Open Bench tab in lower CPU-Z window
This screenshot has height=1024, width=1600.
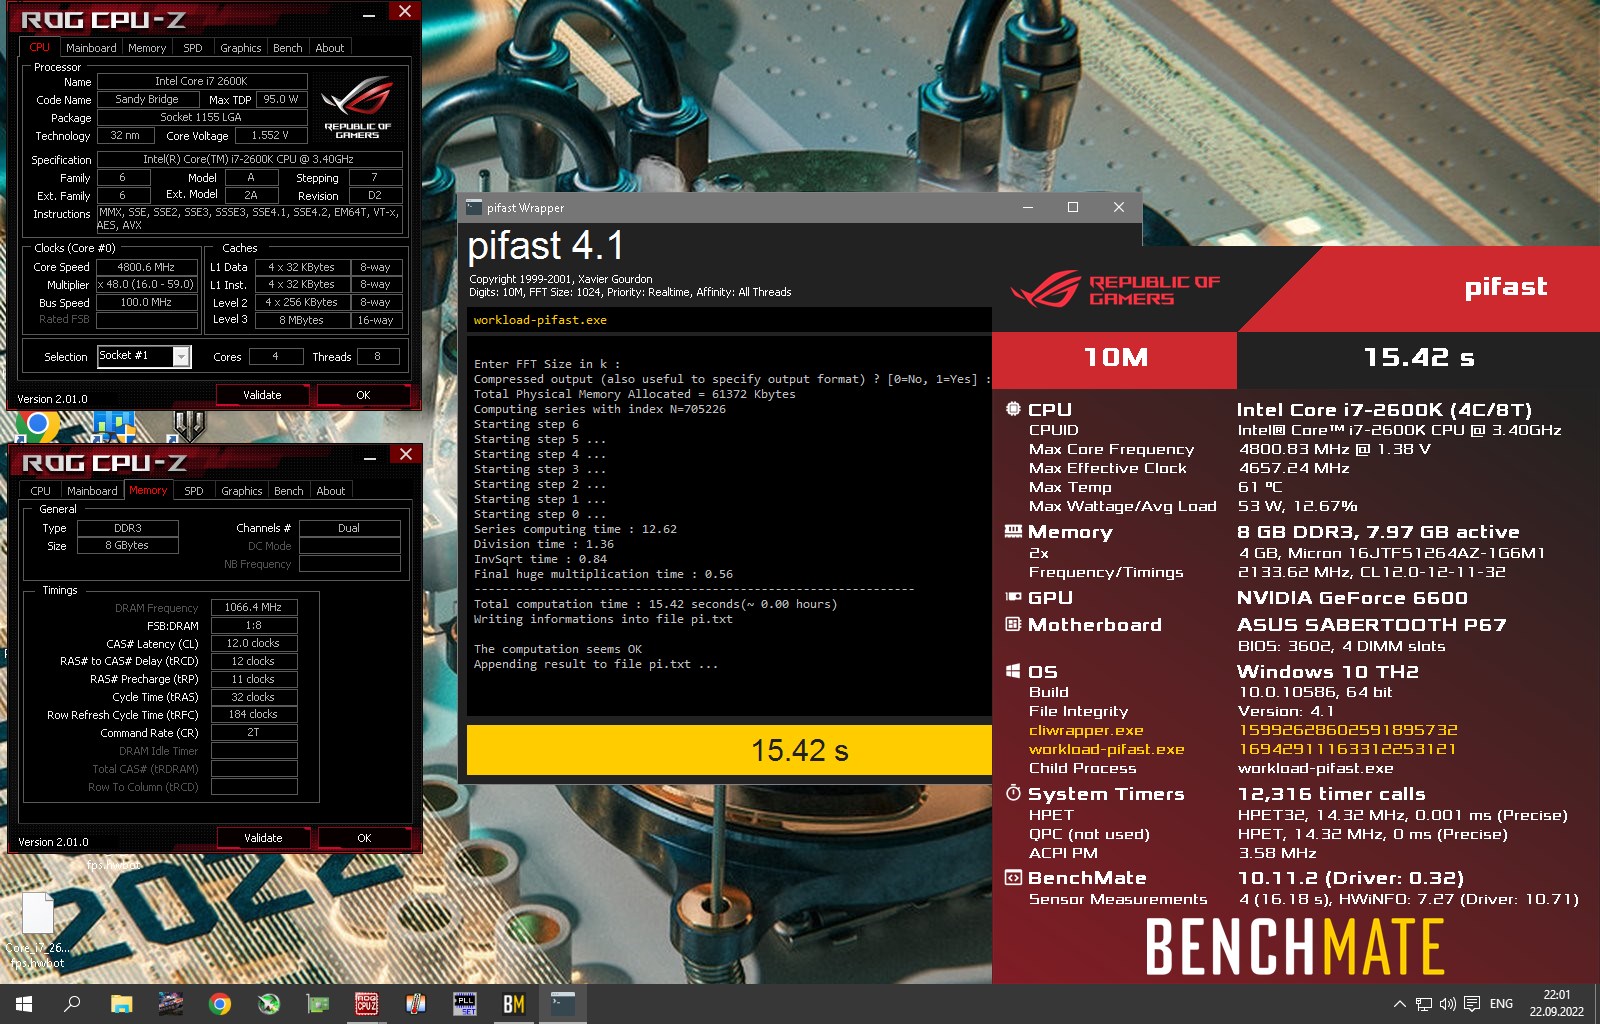click(289, 491)
